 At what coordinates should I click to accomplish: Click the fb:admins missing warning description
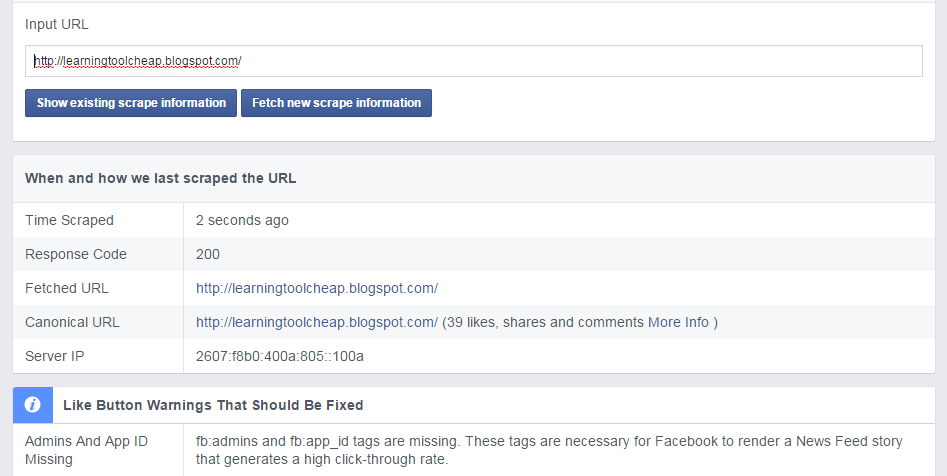(549, 450)
